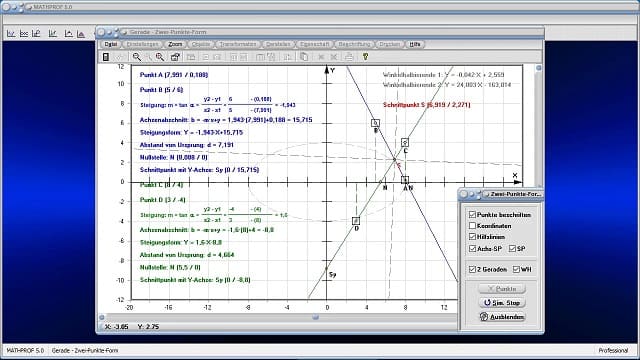Click the green 'Nullstelle: N (5,5 / 0)' text
The height and width of the screenshot is (360, 640).
(170, 267)
